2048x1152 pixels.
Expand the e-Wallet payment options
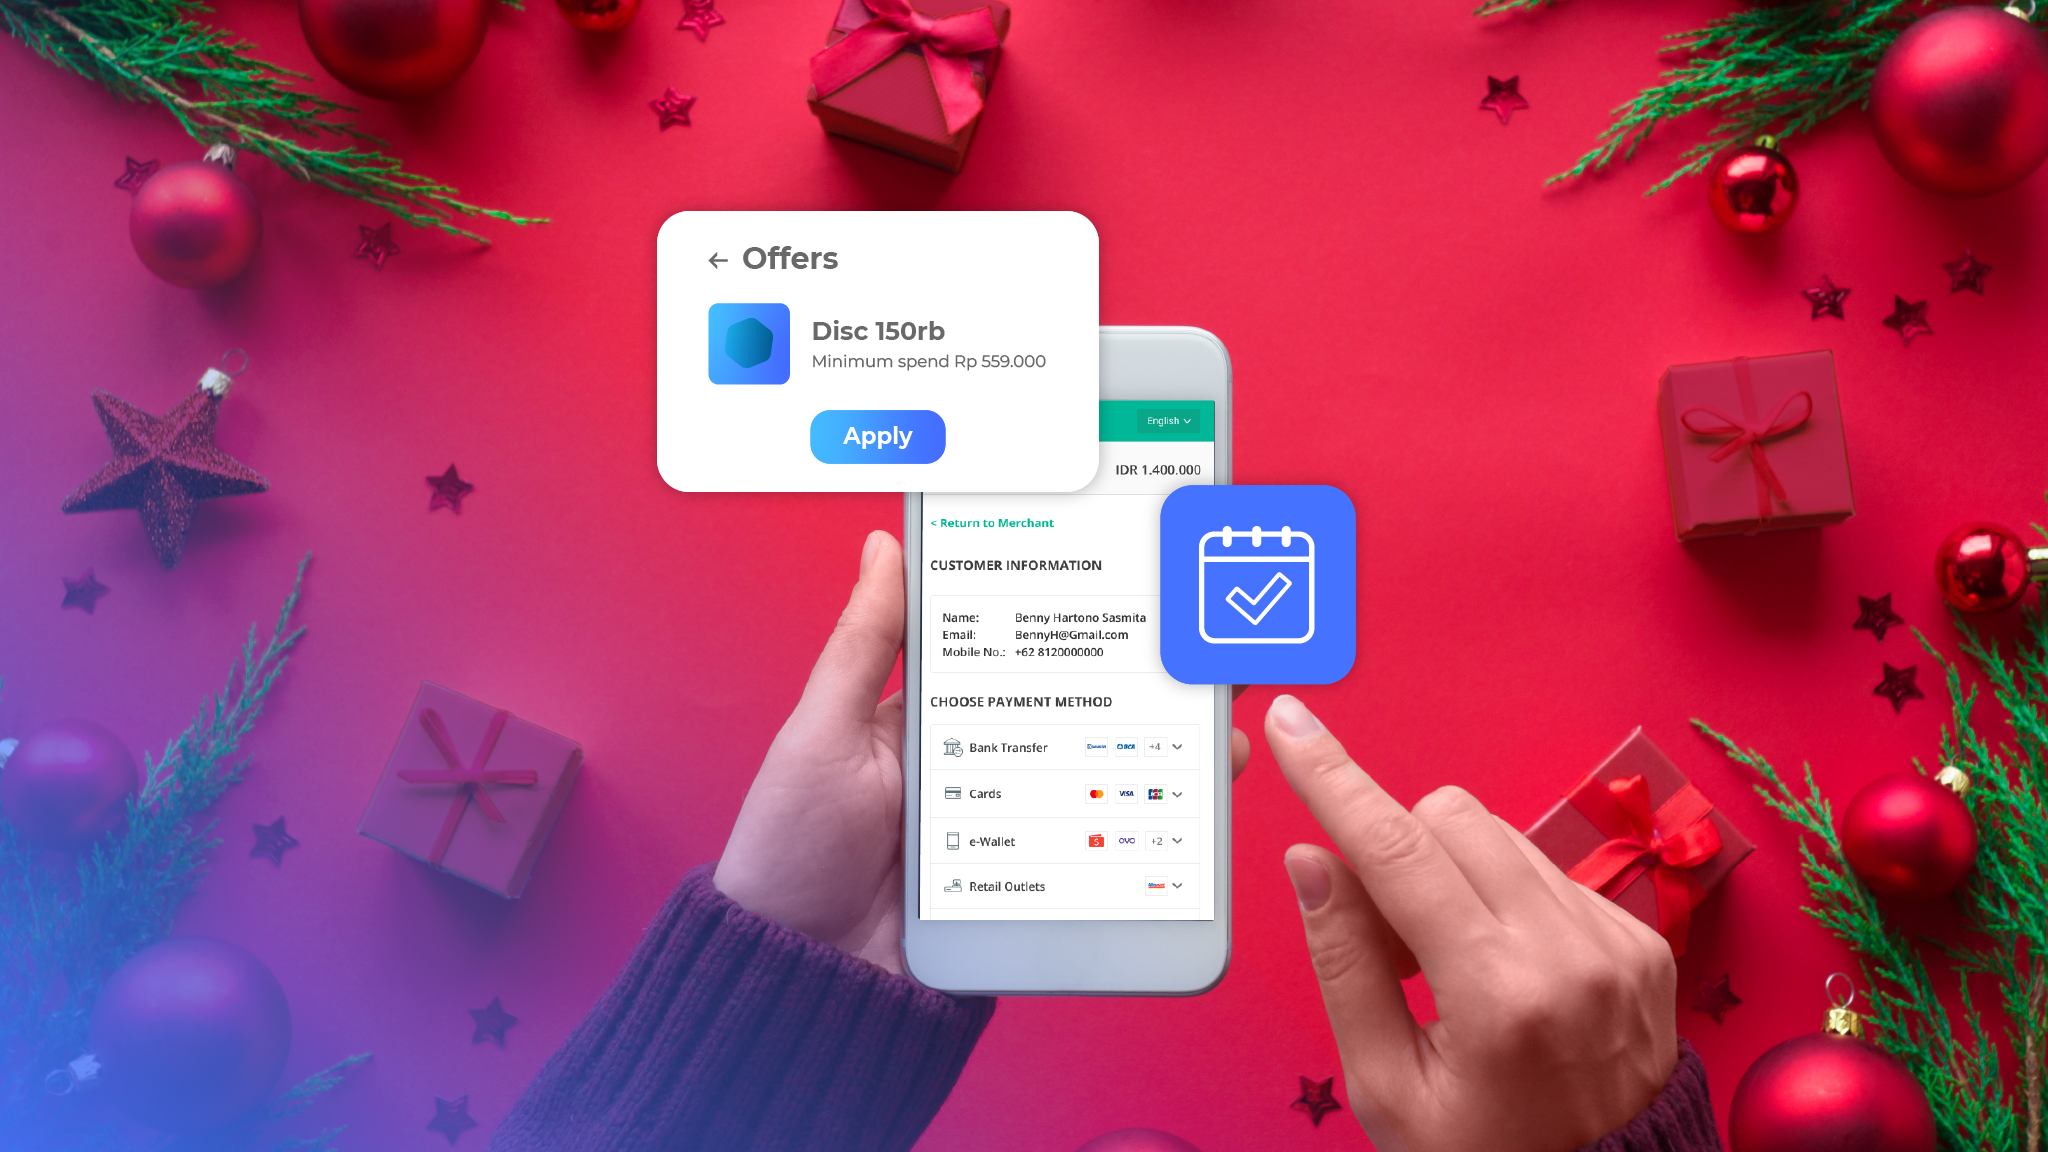(x=1179, y=840)
